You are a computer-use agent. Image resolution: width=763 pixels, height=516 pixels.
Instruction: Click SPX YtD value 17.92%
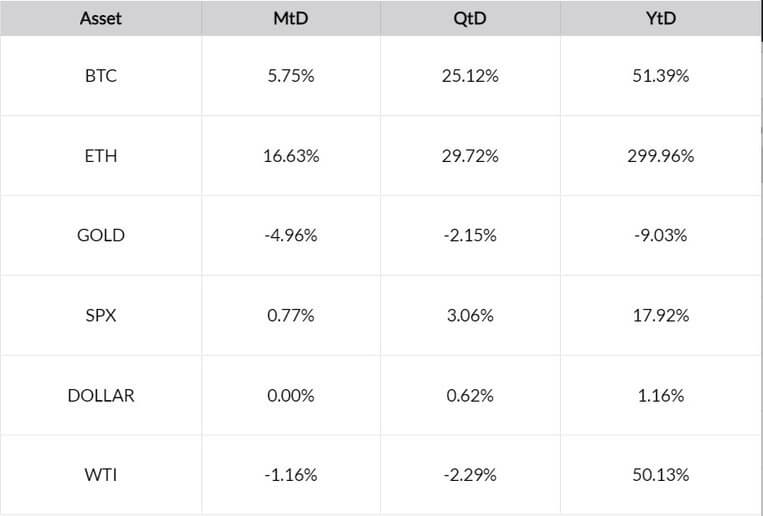[x=660, y=315]
